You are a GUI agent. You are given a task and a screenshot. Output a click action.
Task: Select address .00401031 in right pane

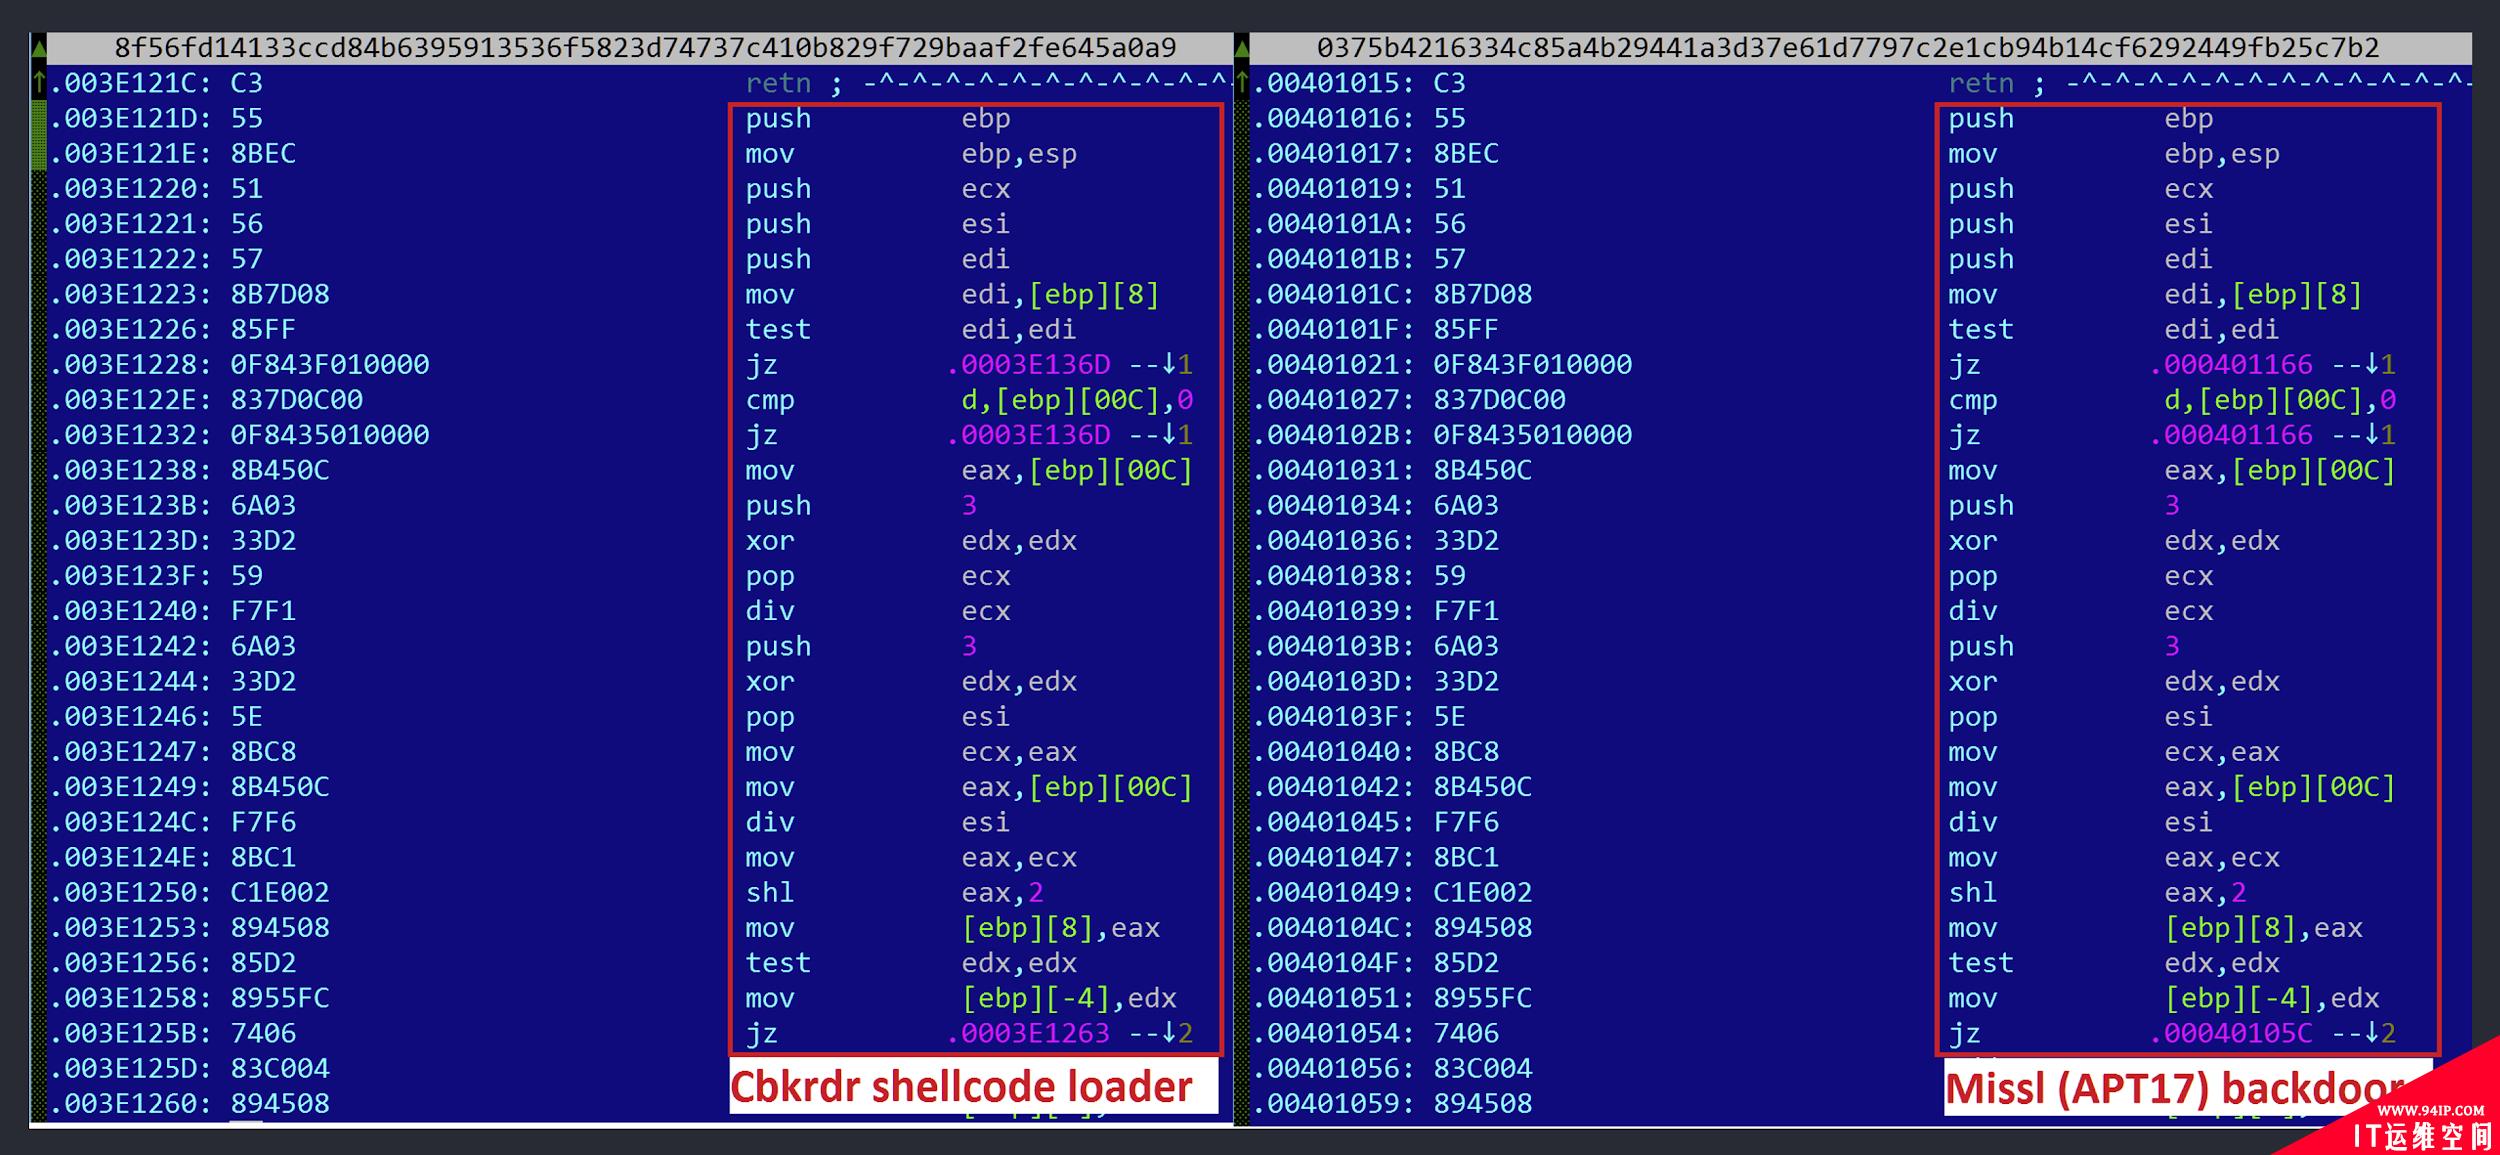[x=1334, y=470]
